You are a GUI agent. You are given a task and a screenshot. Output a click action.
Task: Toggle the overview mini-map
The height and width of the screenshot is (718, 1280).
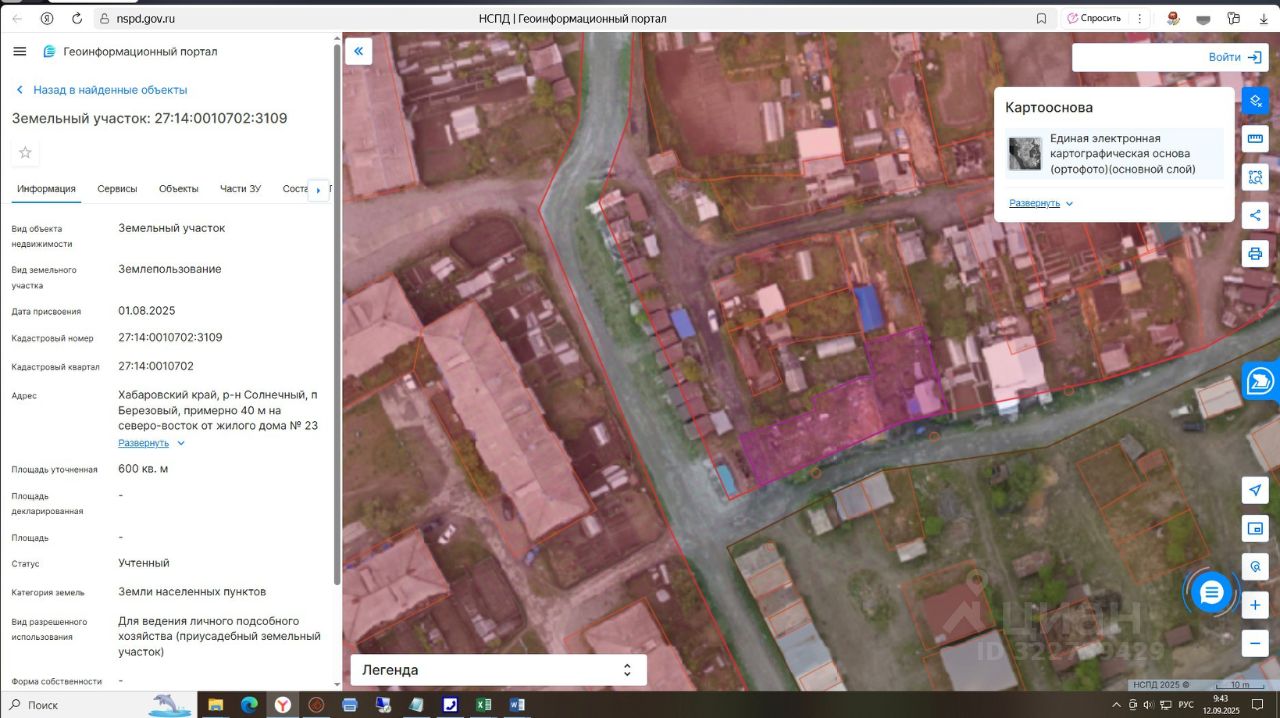click(1255, 527)
